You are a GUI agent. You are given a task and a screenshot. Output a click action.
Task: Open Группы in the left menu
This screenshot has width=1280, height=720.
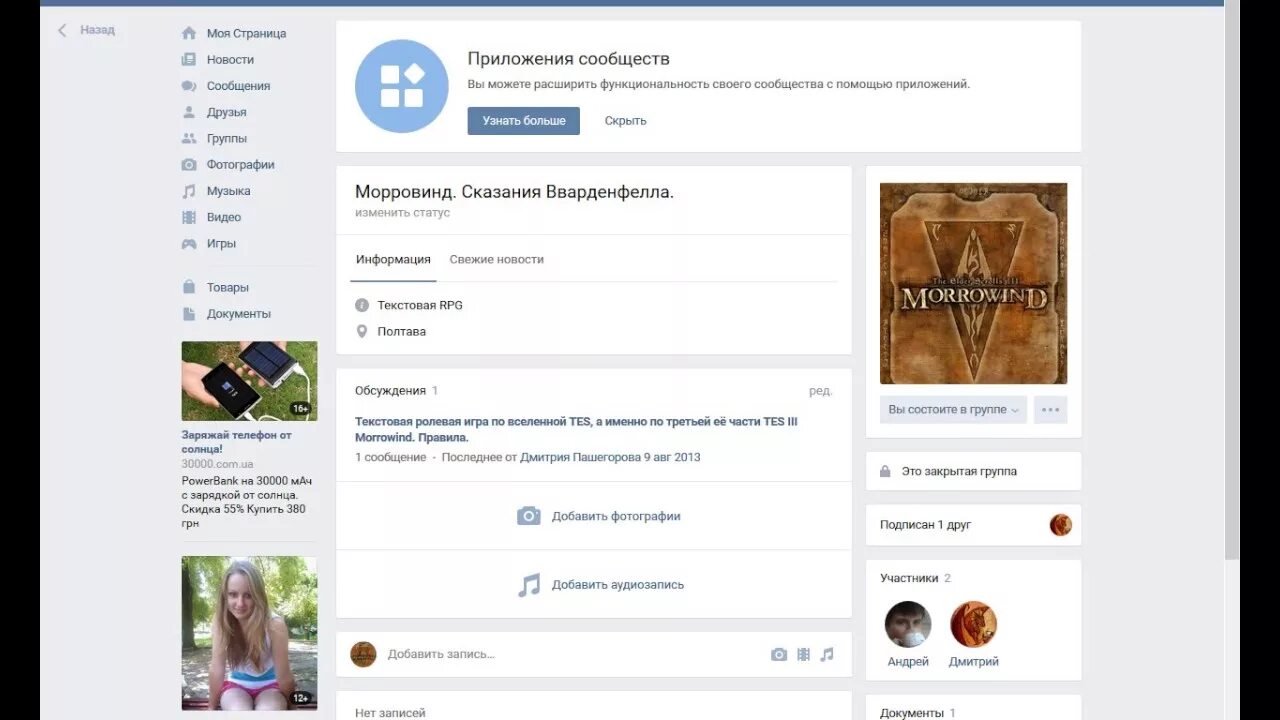point(227,138)
